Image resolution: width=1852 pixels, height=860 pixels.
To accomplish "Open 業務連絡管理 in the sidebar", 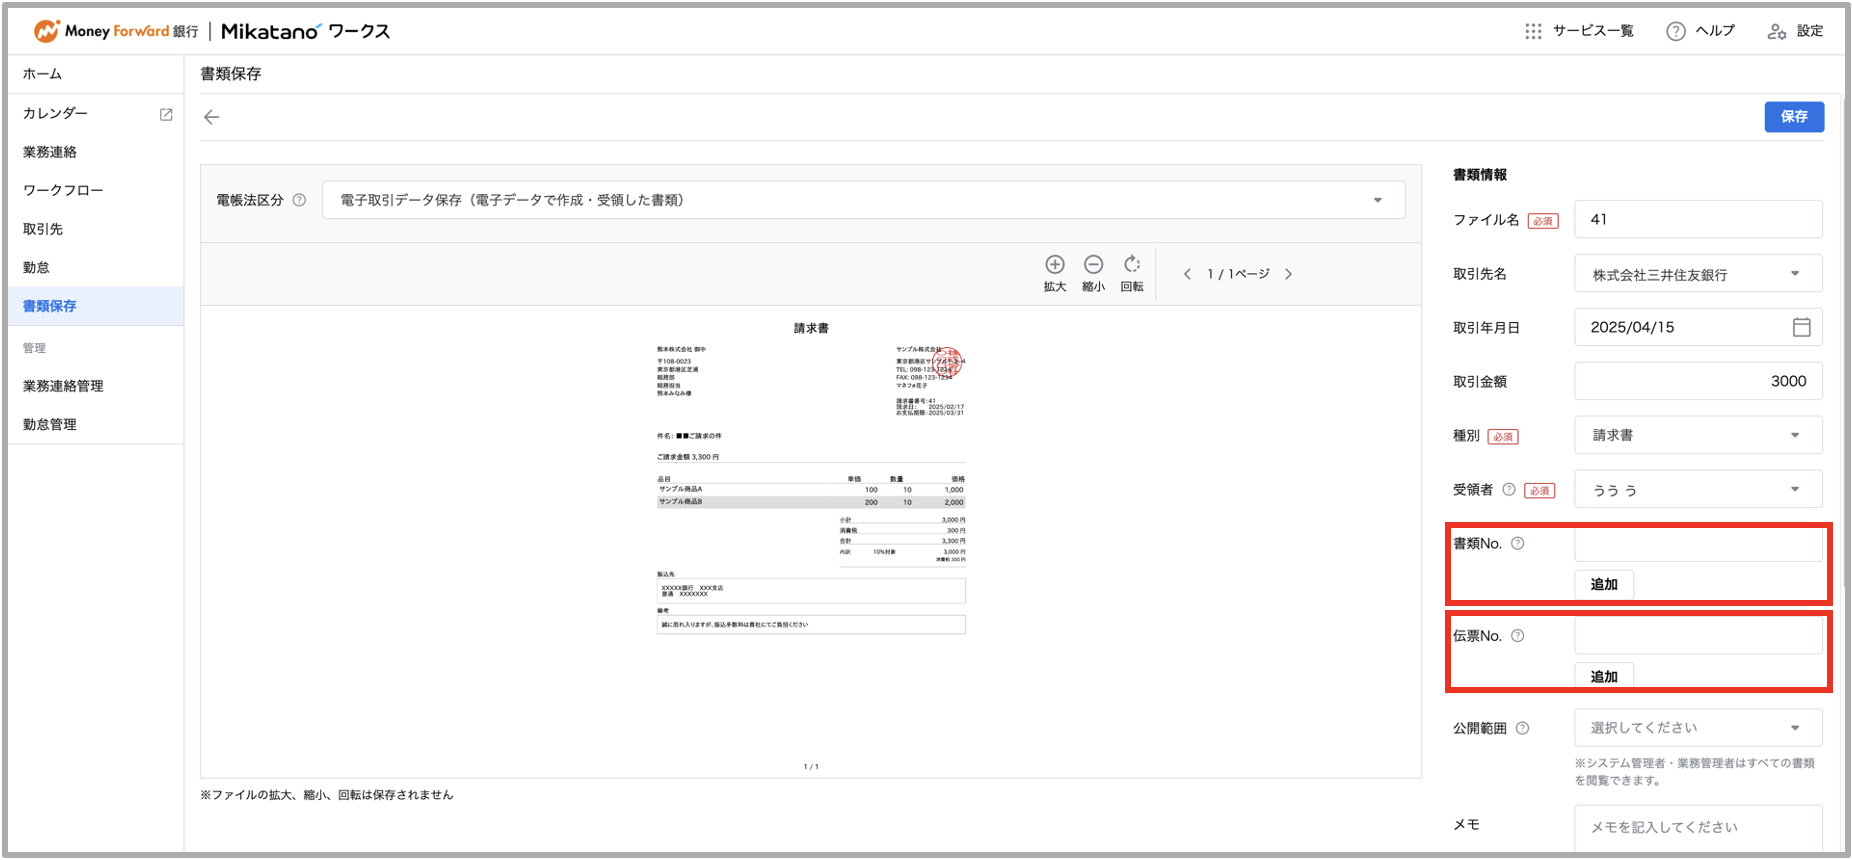I will [x=95, y=386].
